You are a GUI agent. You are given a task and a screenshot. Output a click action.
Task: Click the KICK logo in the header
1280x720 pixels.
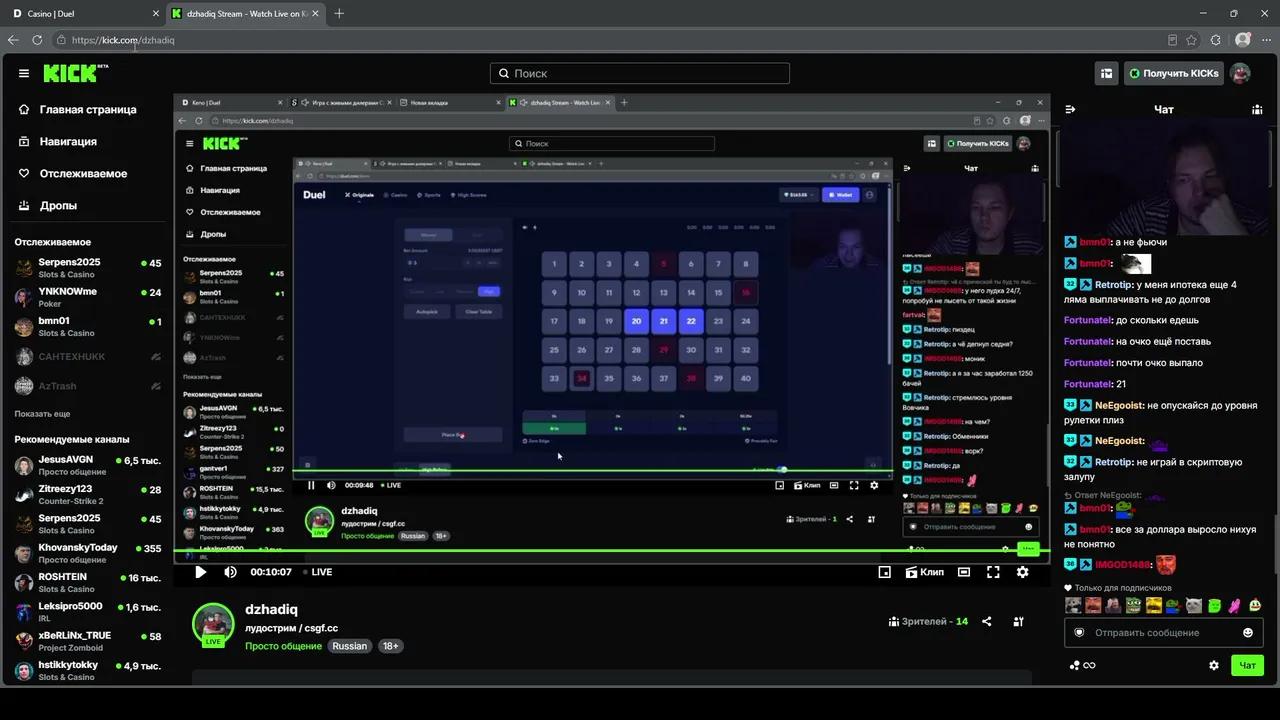click(75, 73)
